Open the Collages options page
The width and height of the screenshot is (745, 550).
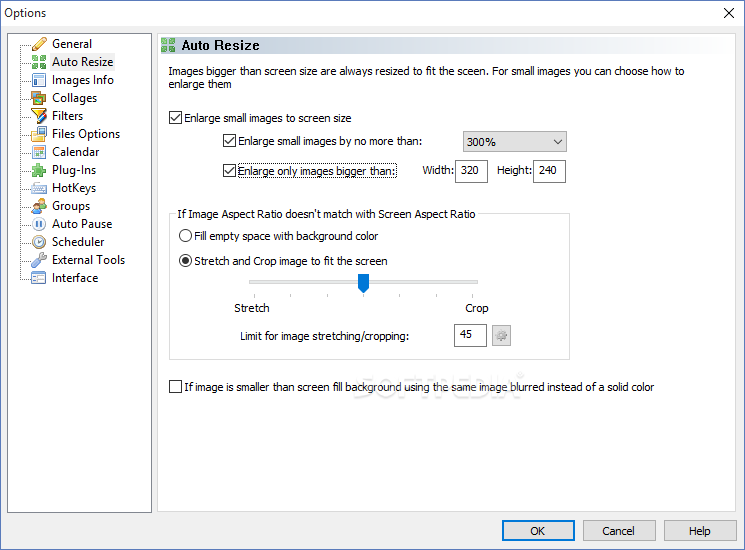pyautogui.click(x=75, y=98)
